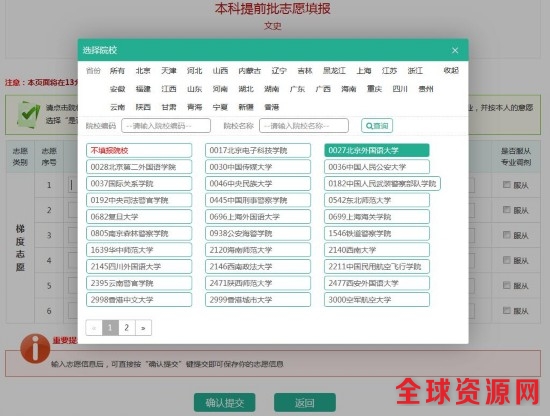Choose 0192中央司法警官学院
550x416 pixels.
coord(139,200)
